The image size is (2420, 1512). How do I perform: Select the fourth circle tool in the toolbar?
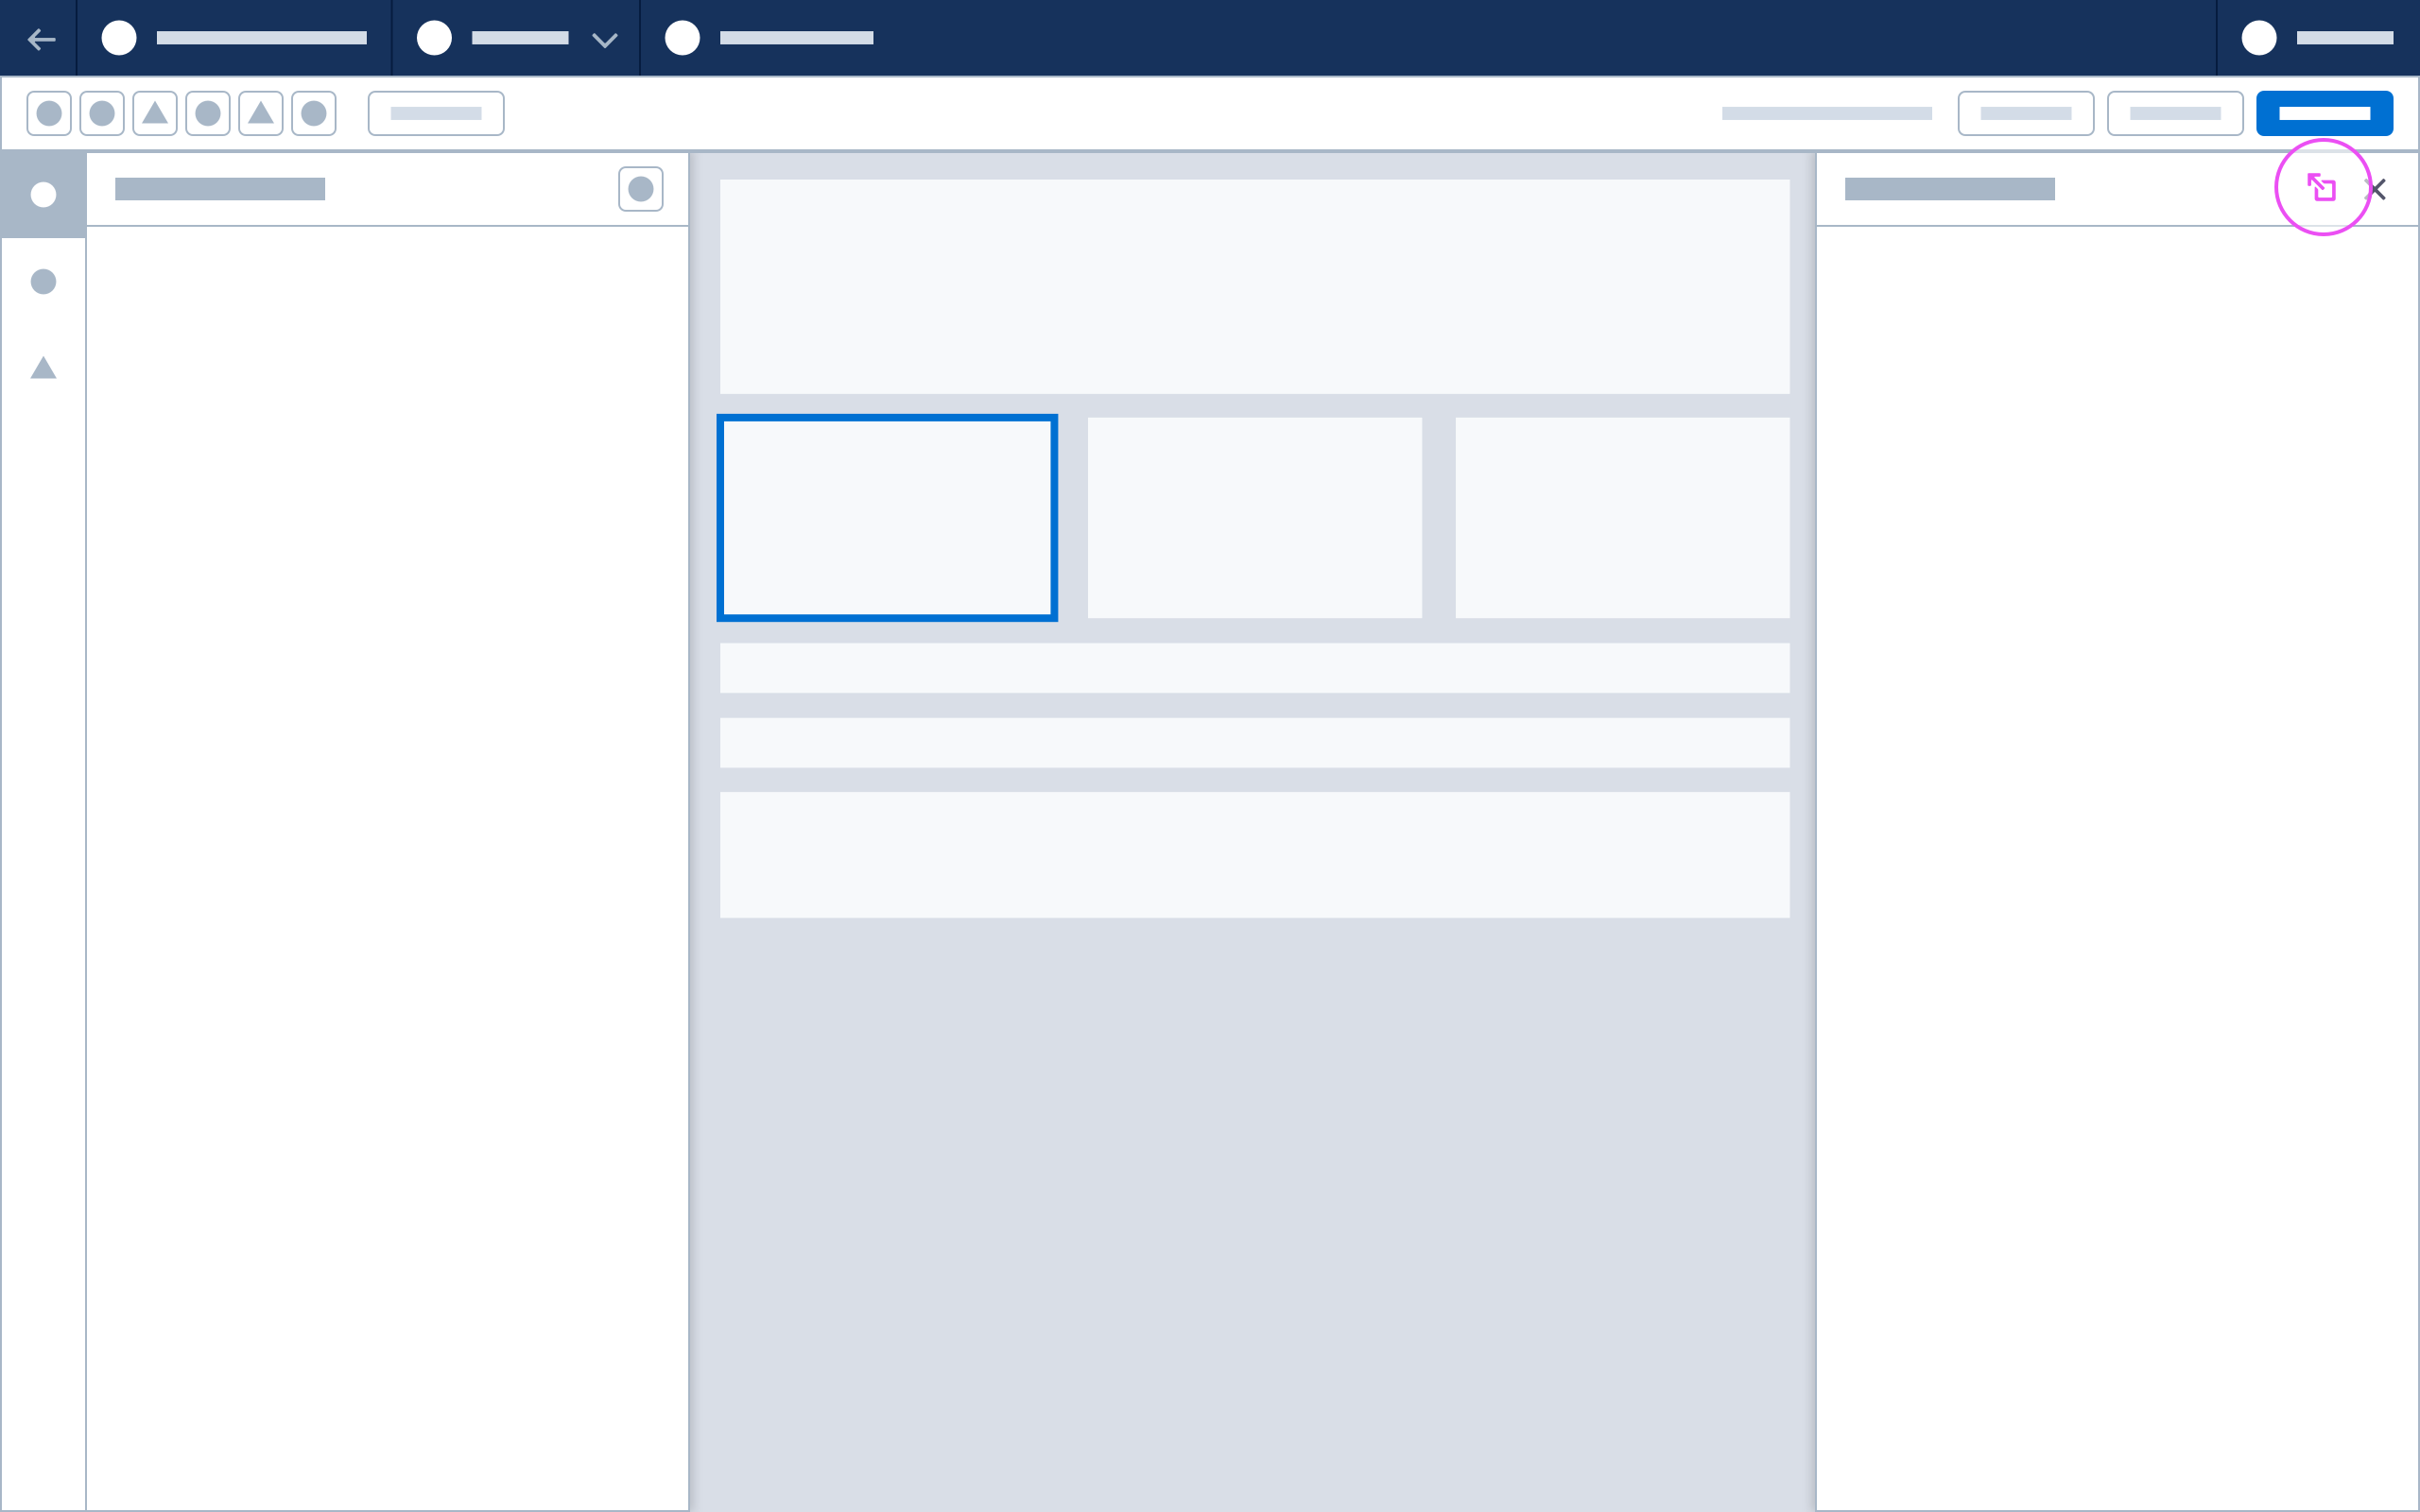pyautogui.click(x=208, y=113)
